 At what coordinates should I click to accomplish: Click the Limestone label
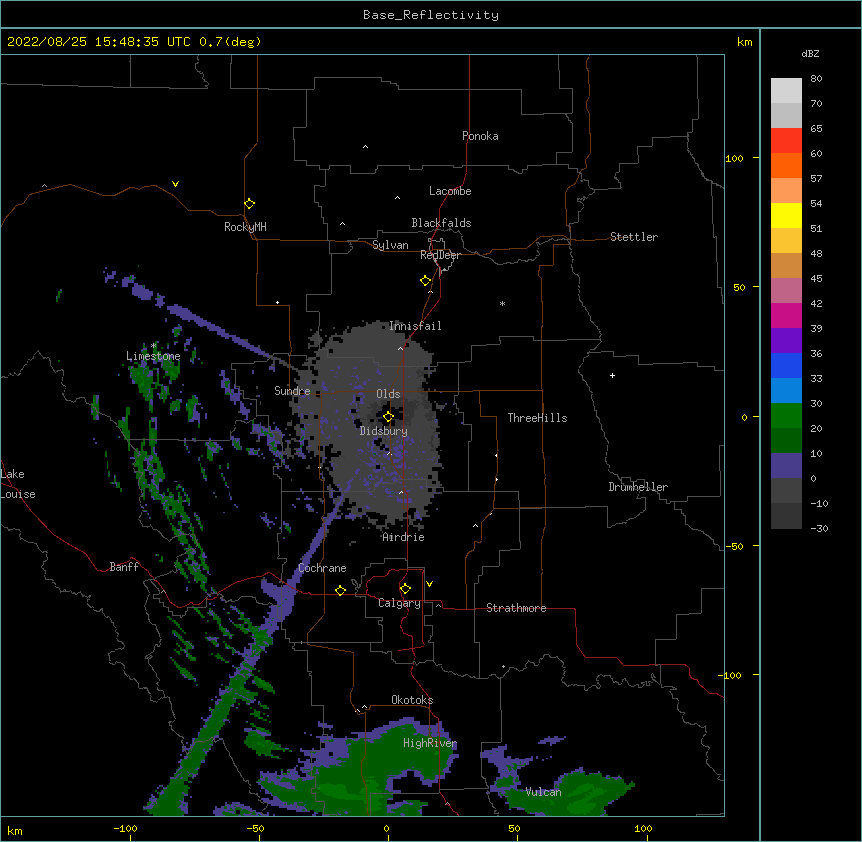pyautogui.click(x=153, y=356)
